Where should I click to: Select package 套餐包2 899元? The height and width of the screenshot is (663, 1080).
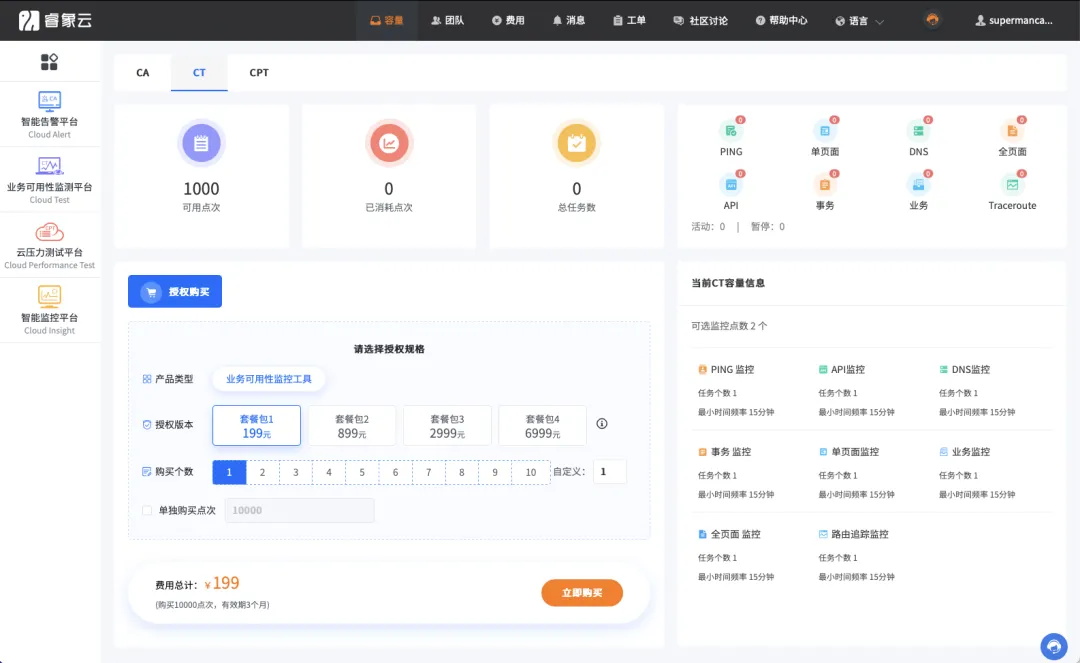[x=352, y=425]
